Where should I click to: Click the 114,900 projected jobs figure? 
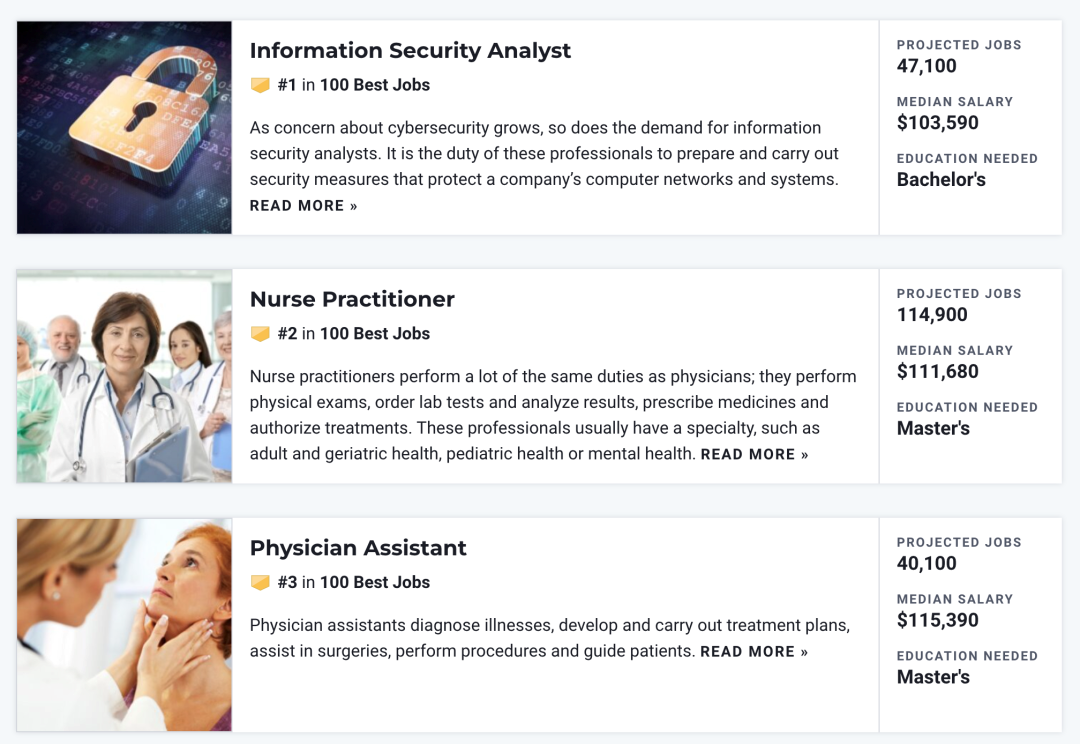click(x=932, y=315)
